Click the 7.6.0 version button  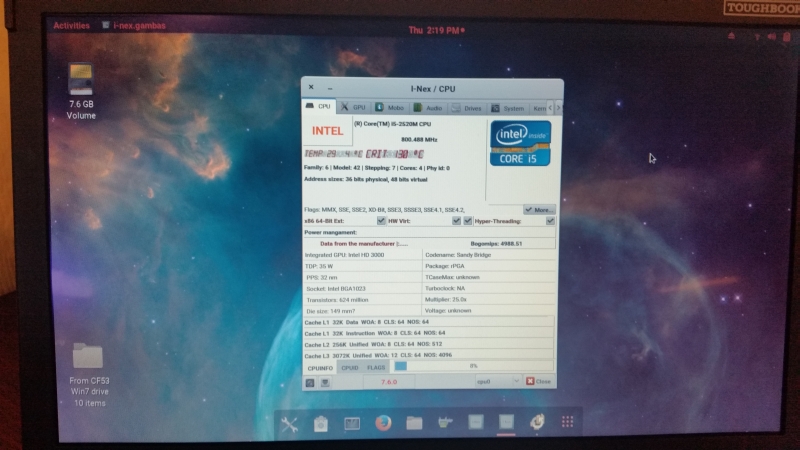(389, 382)
